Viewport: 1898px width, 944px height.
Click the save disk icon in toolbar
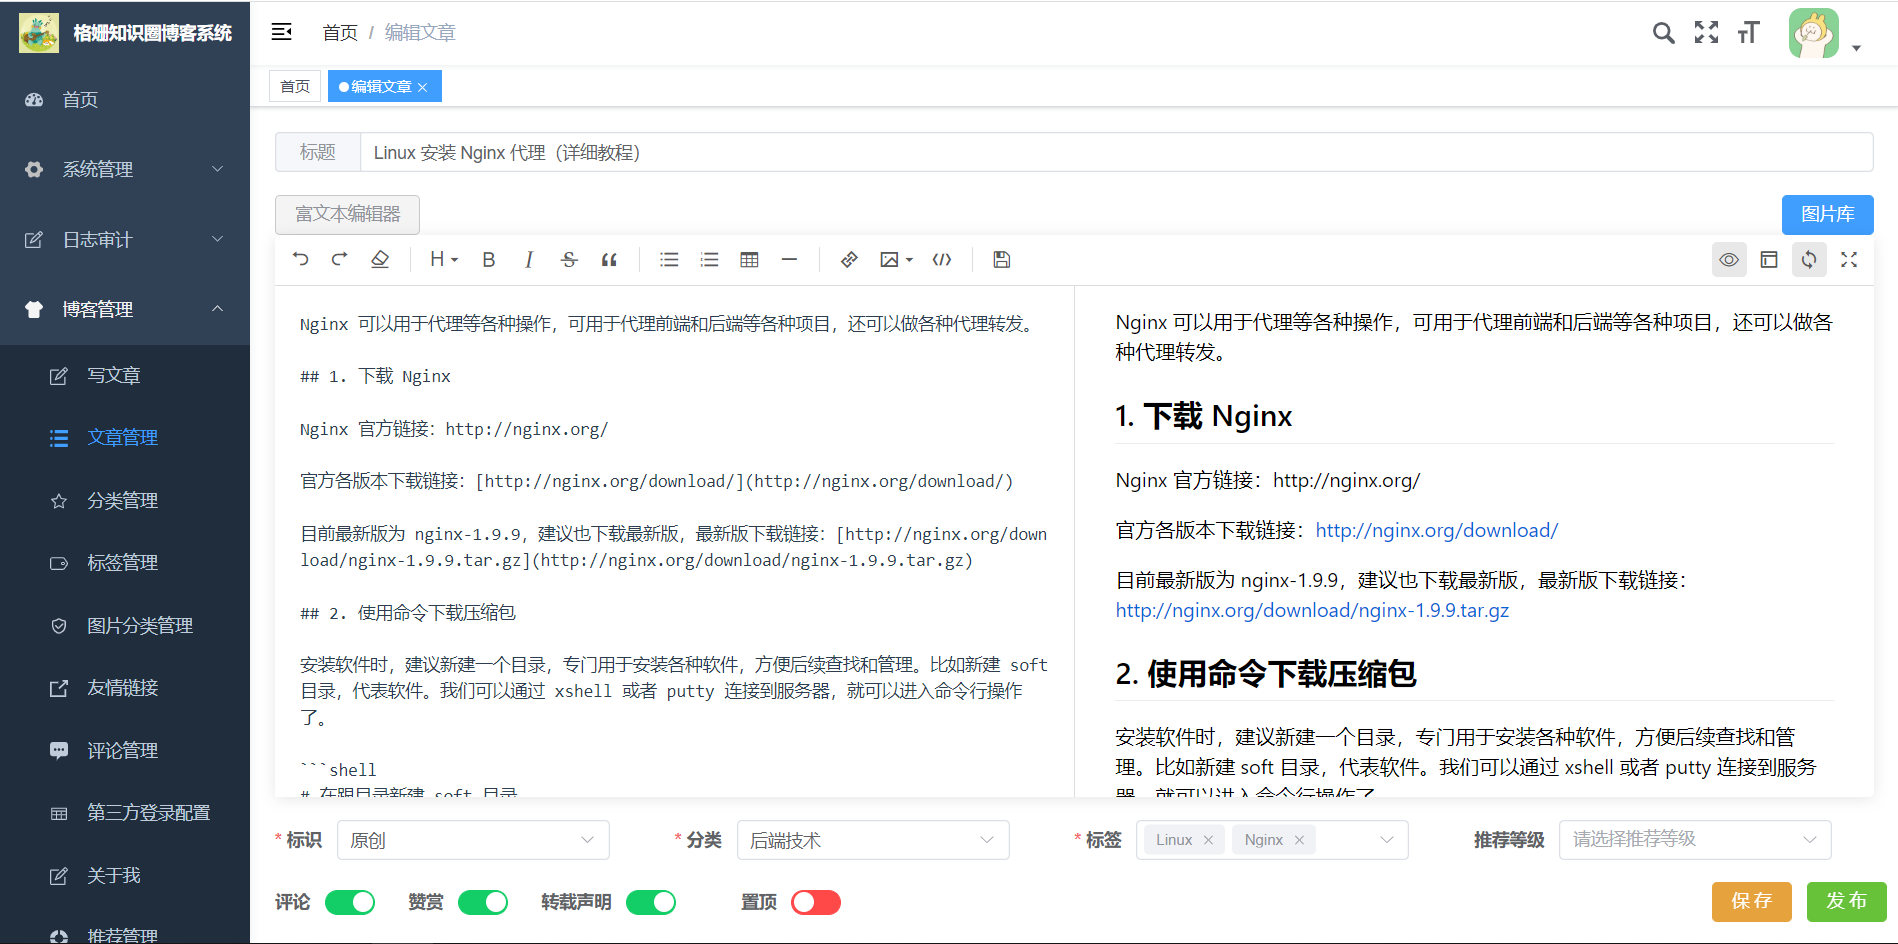pos(1002,260)
